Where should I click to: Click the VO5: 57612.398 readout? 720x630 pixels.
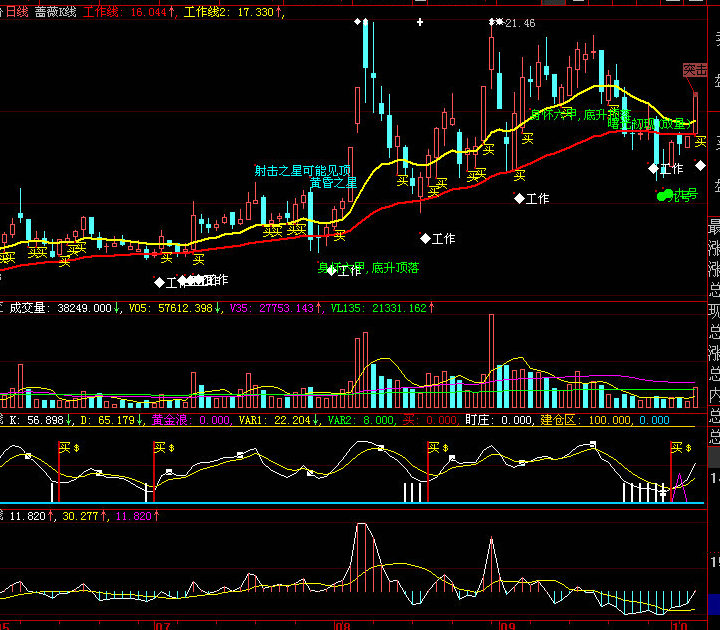pyautogui.click(x=174, y=308)
